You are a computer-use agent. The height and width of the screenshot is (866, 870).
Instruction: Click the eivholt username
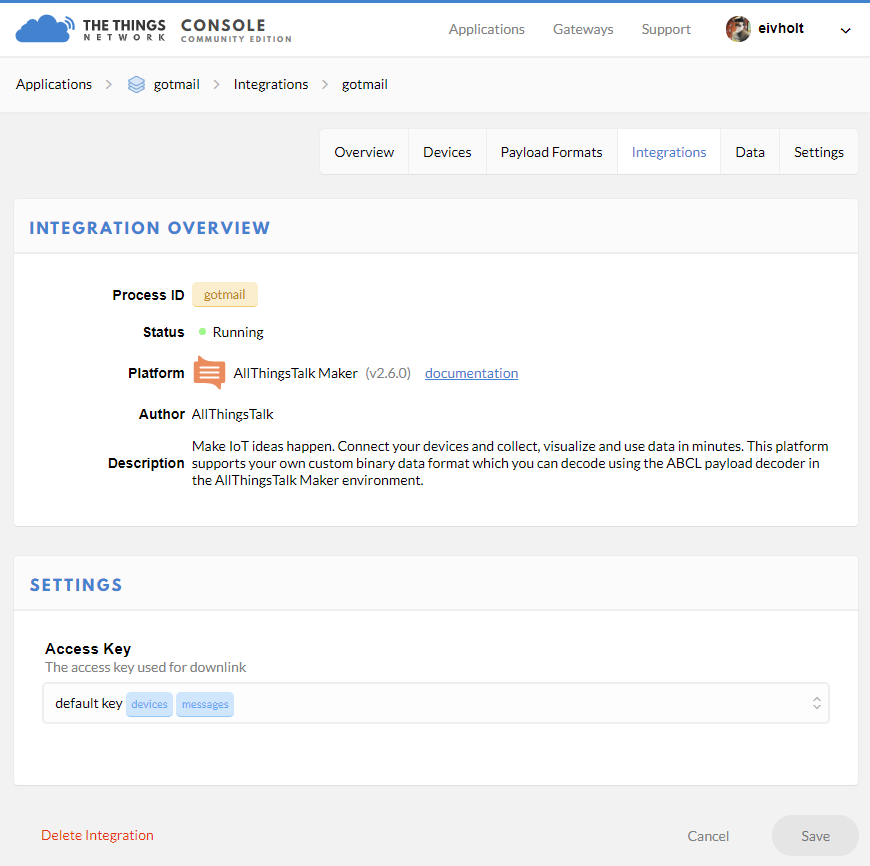(x=781, y=28)
